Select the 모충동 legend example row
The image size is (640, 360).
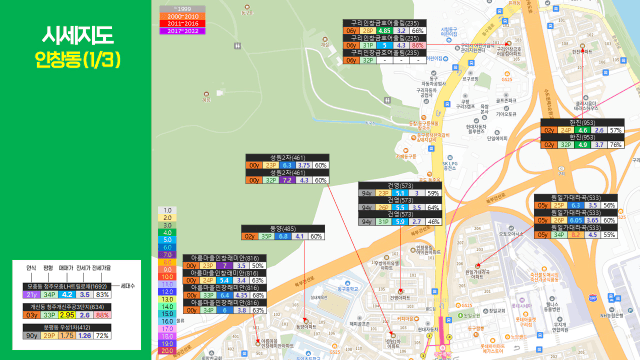(67, 290)
